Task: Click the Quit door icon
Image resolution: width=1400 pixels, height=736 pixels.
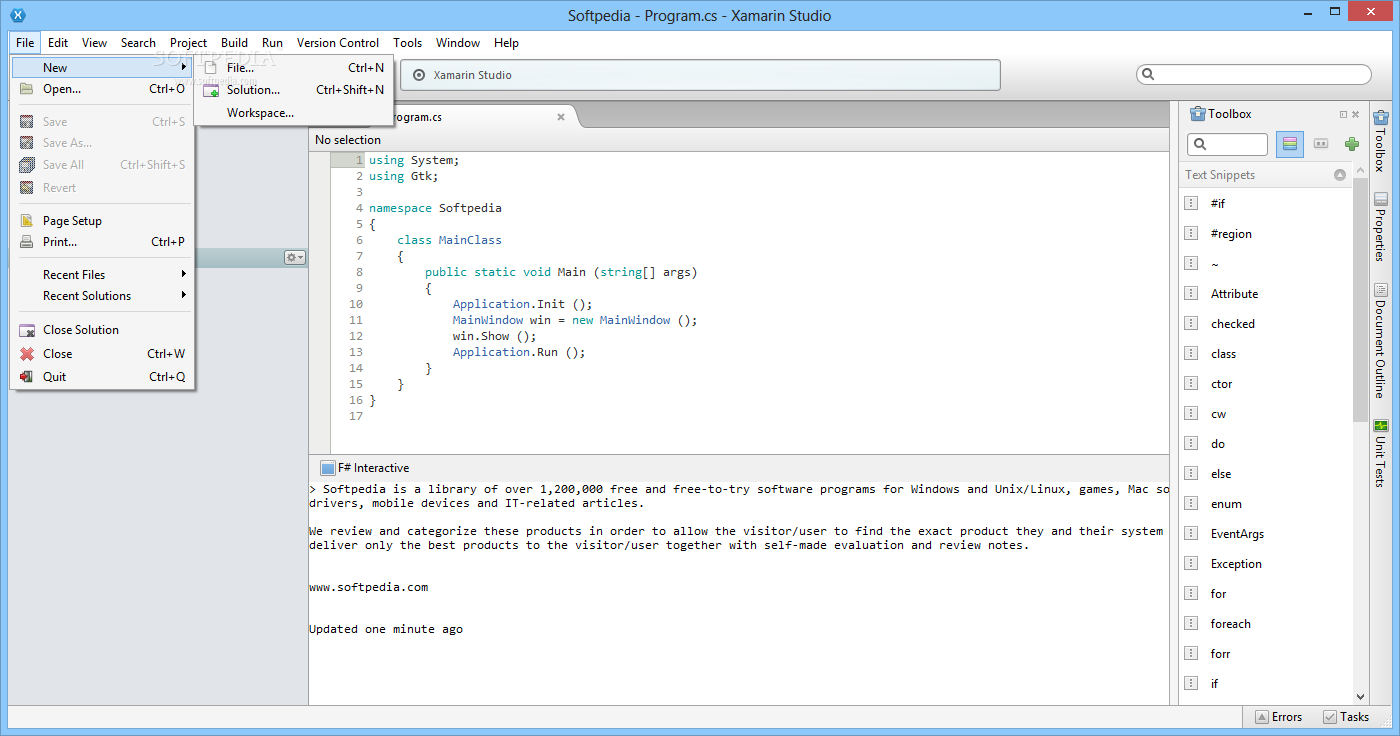Action: coord(27,377)
